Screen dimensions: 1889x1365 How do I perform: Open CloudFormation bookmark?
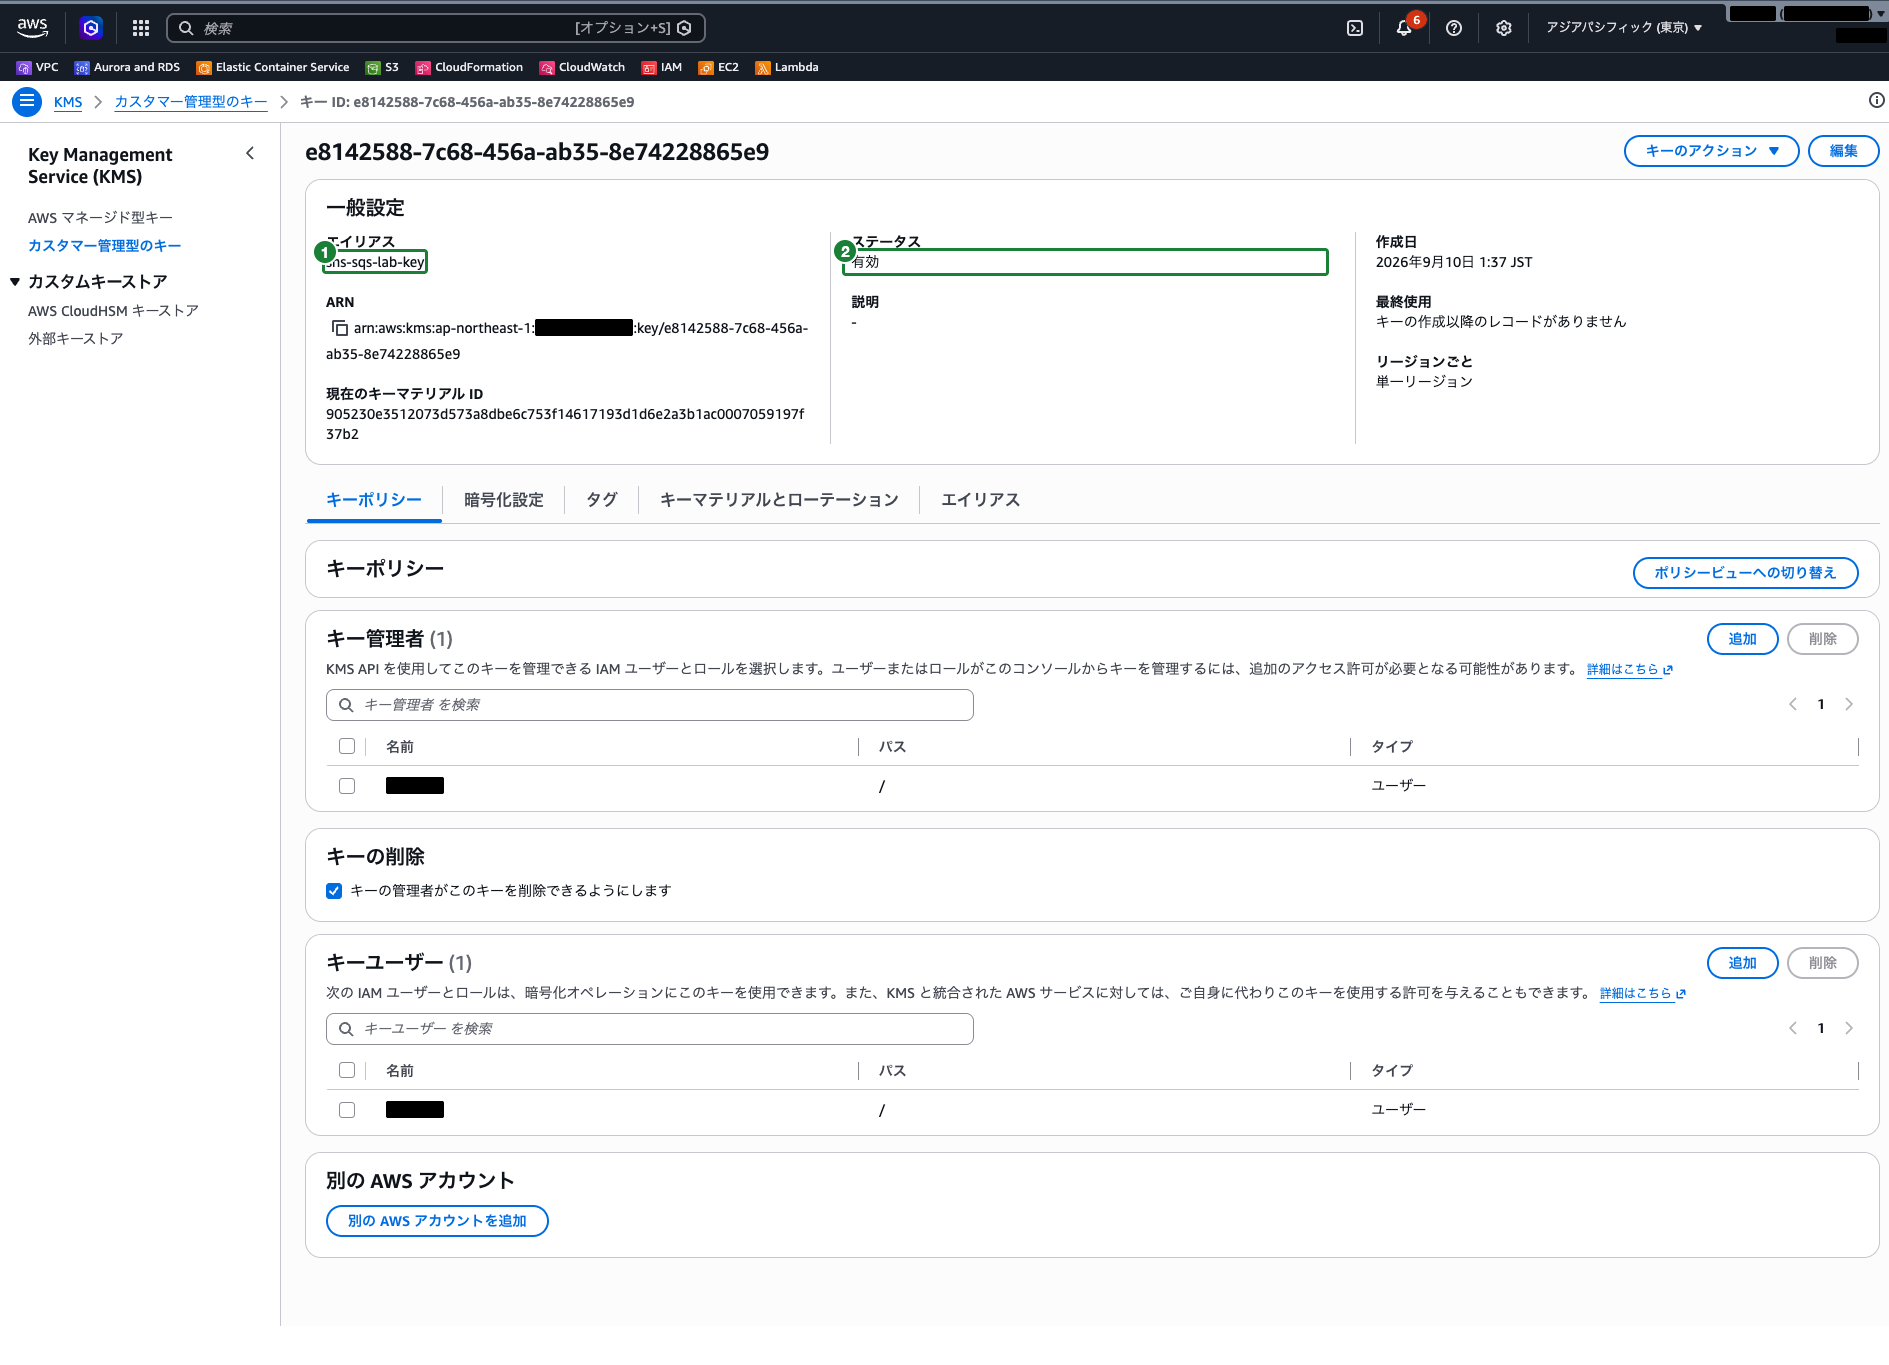coord(469,67)
